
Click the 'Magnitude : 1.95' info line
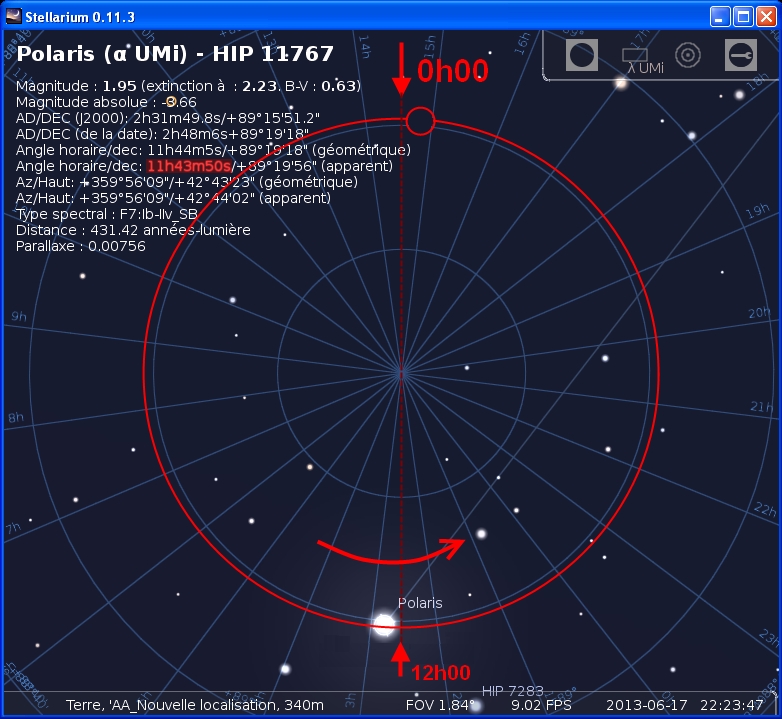[188, 86]
